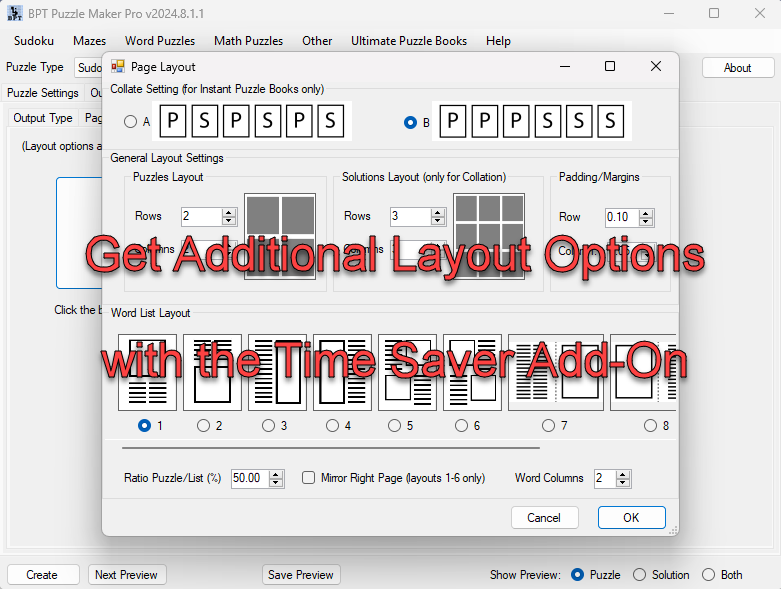Show Solution preview radio option
The image size is (781, 589).
(640, 575)
